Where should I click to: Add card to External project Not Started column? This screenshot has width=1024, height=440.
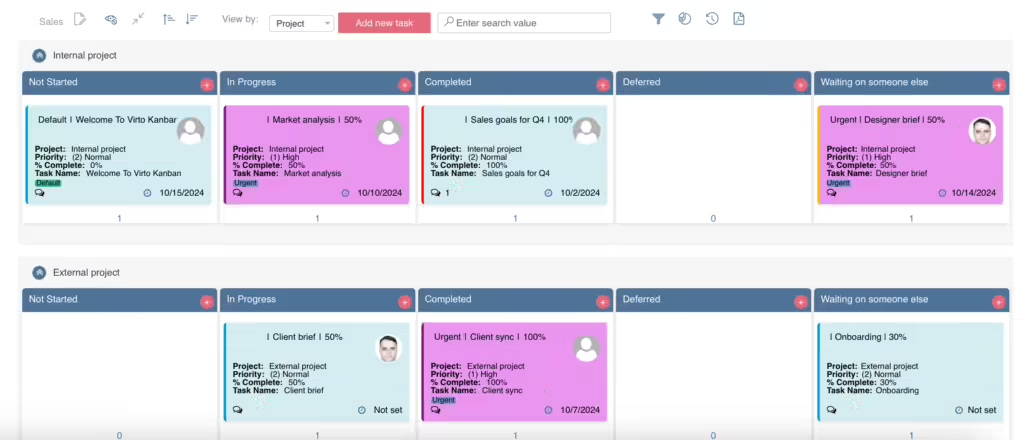pos(207,302)
